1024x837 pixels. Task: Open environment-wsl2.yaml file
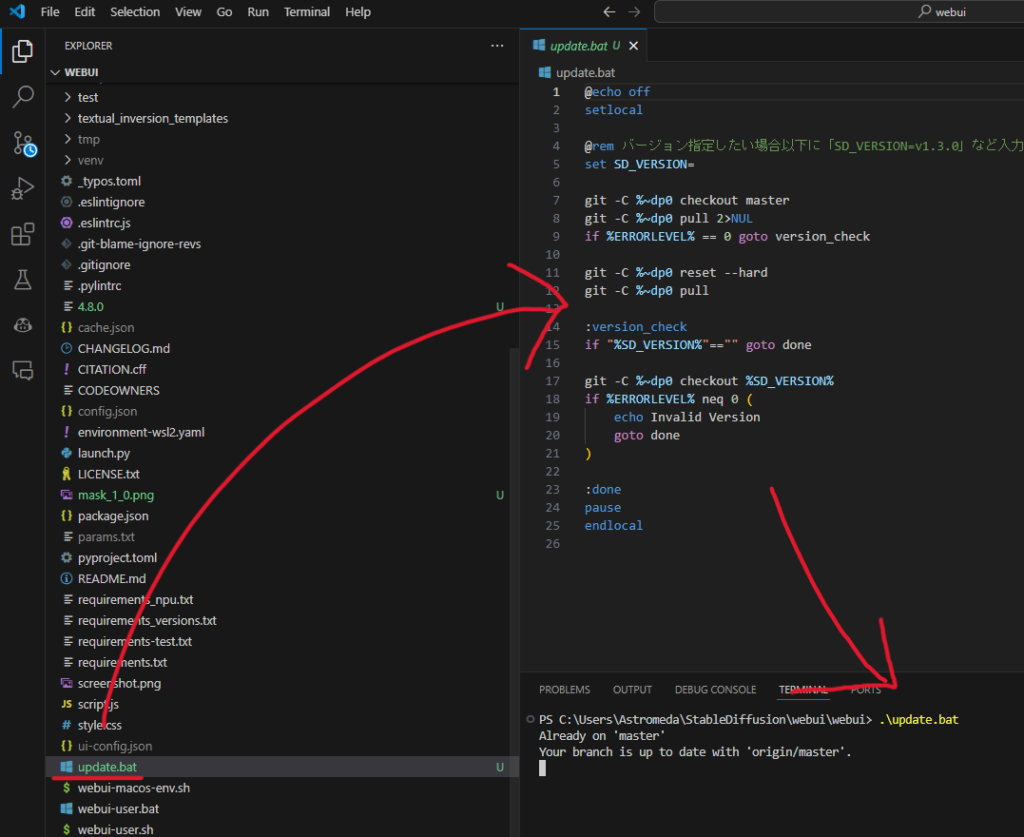[x=282, y=432]
